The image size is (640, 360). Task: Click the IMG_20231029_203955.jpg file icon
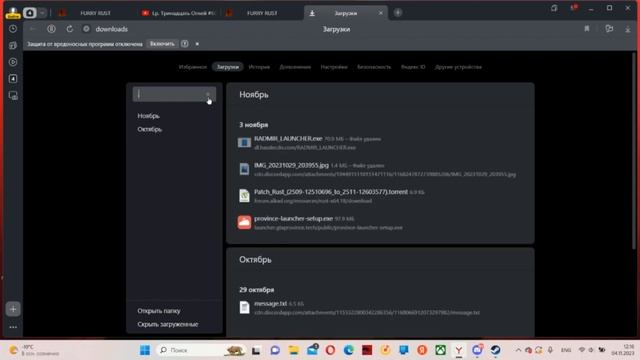point(244,169)
